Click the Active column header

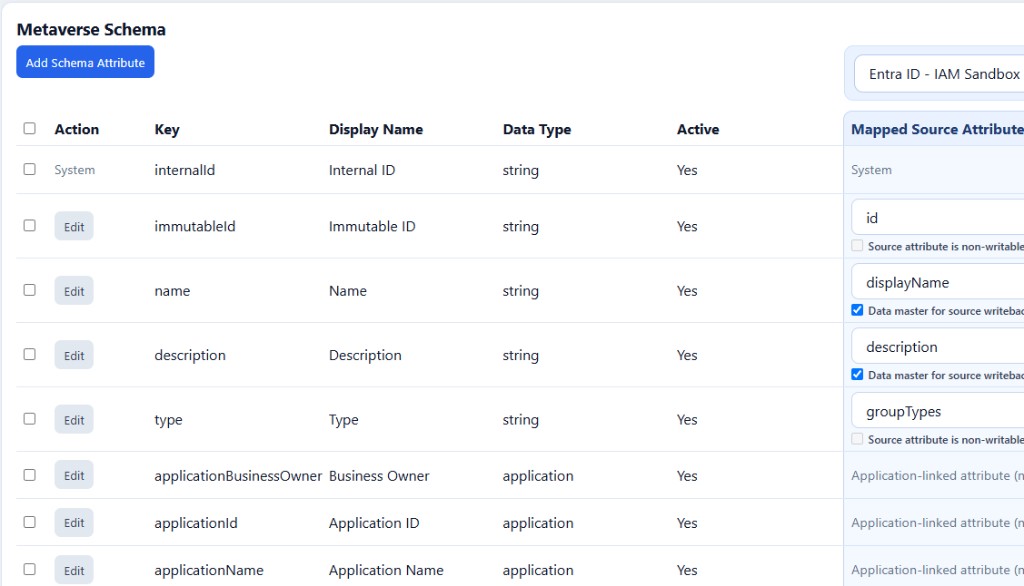pyautogui.click(x=697, y=129)
